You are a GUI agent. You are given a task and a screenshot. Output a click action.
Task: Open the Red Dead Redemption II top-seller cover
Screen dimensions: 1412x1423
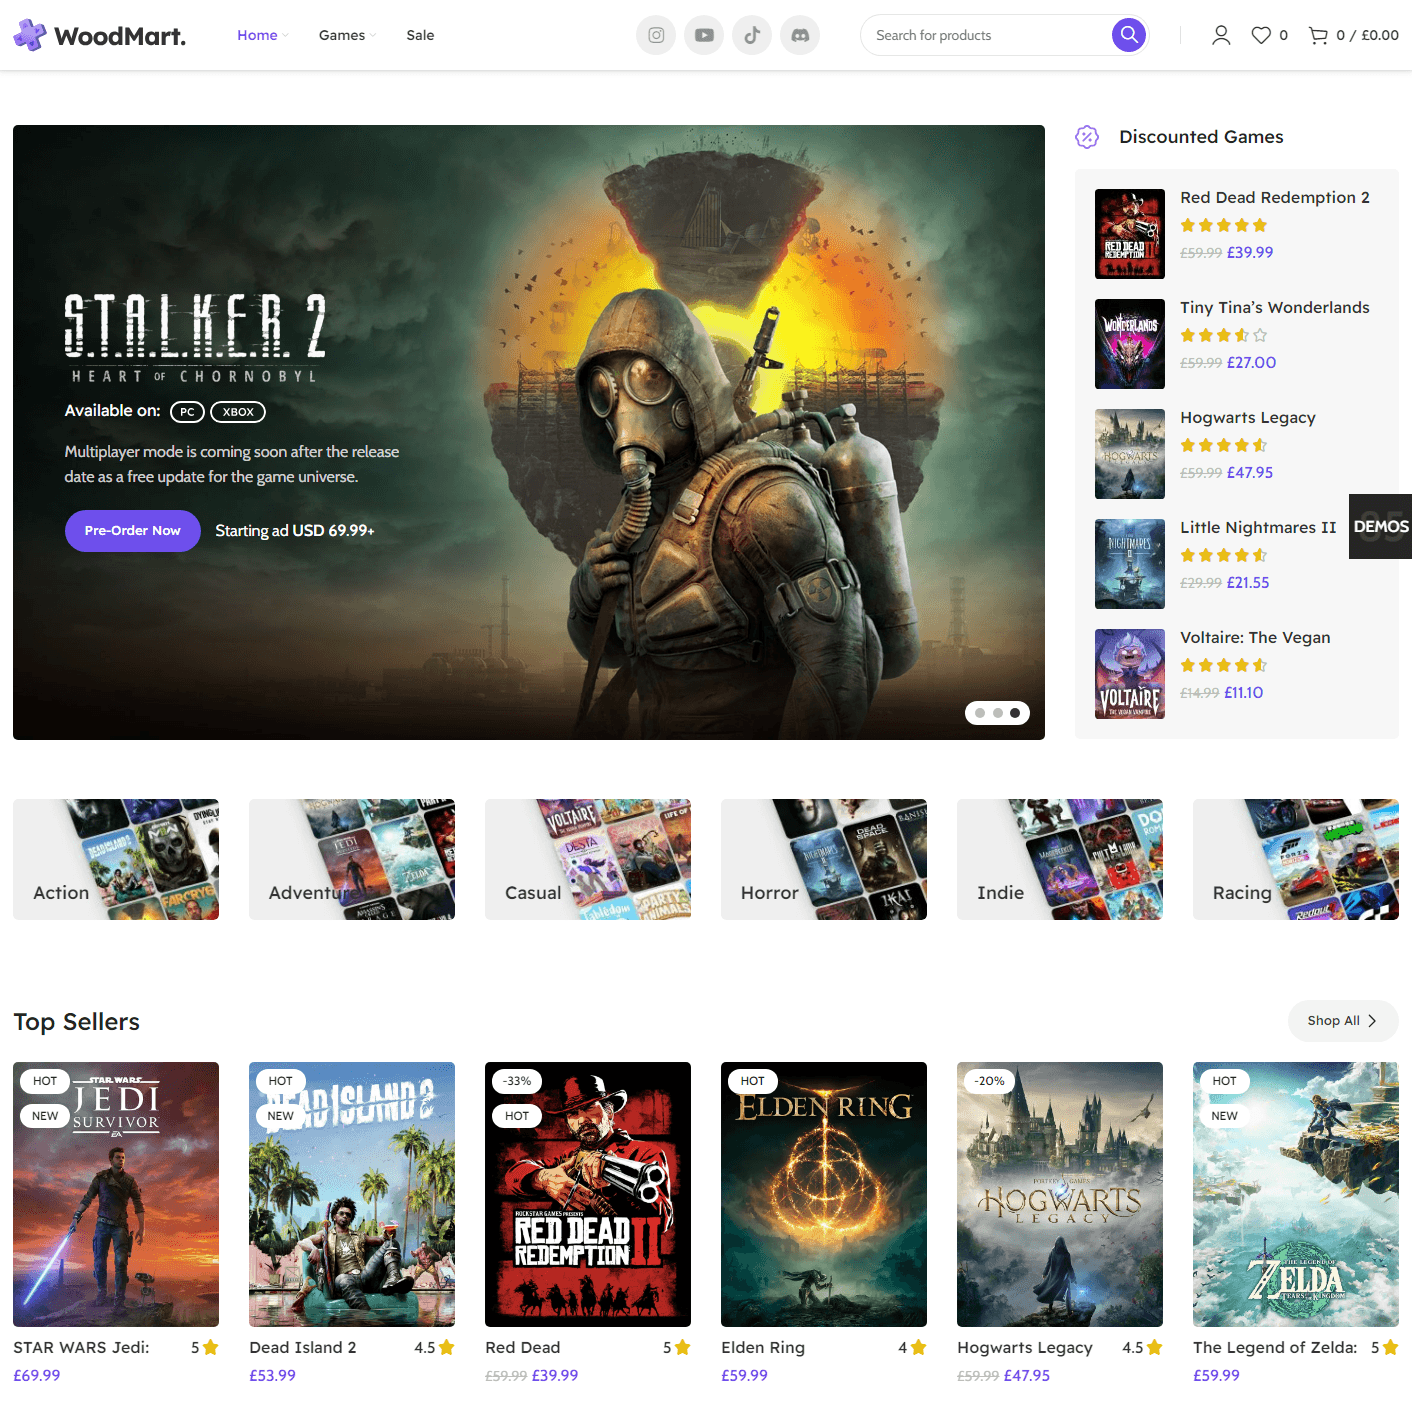pos(588,1194)
